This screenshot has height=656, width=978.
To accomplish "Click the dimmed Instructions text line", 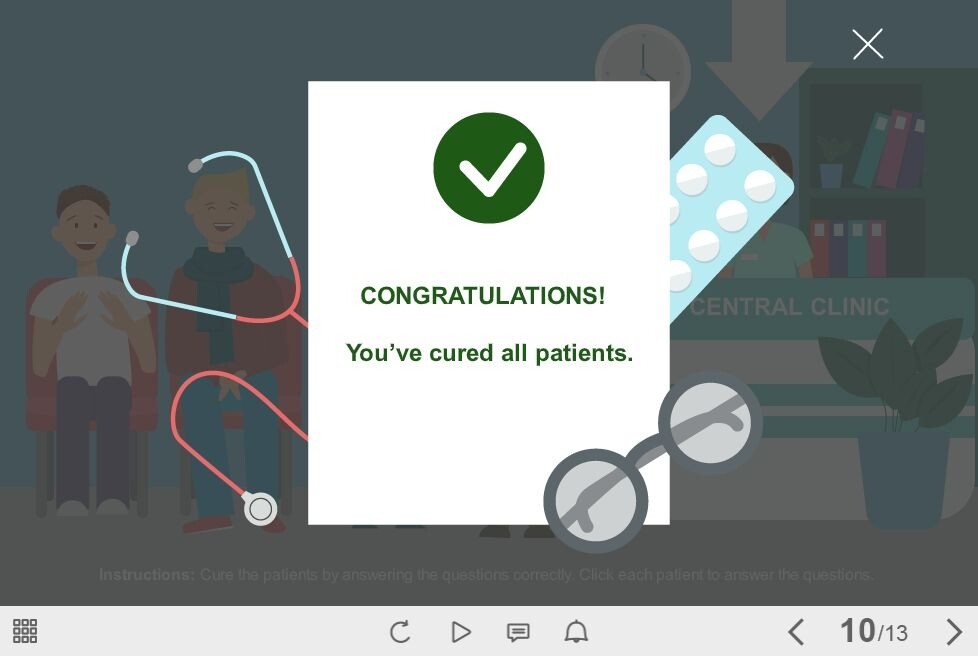I will [x=486, y=575].
